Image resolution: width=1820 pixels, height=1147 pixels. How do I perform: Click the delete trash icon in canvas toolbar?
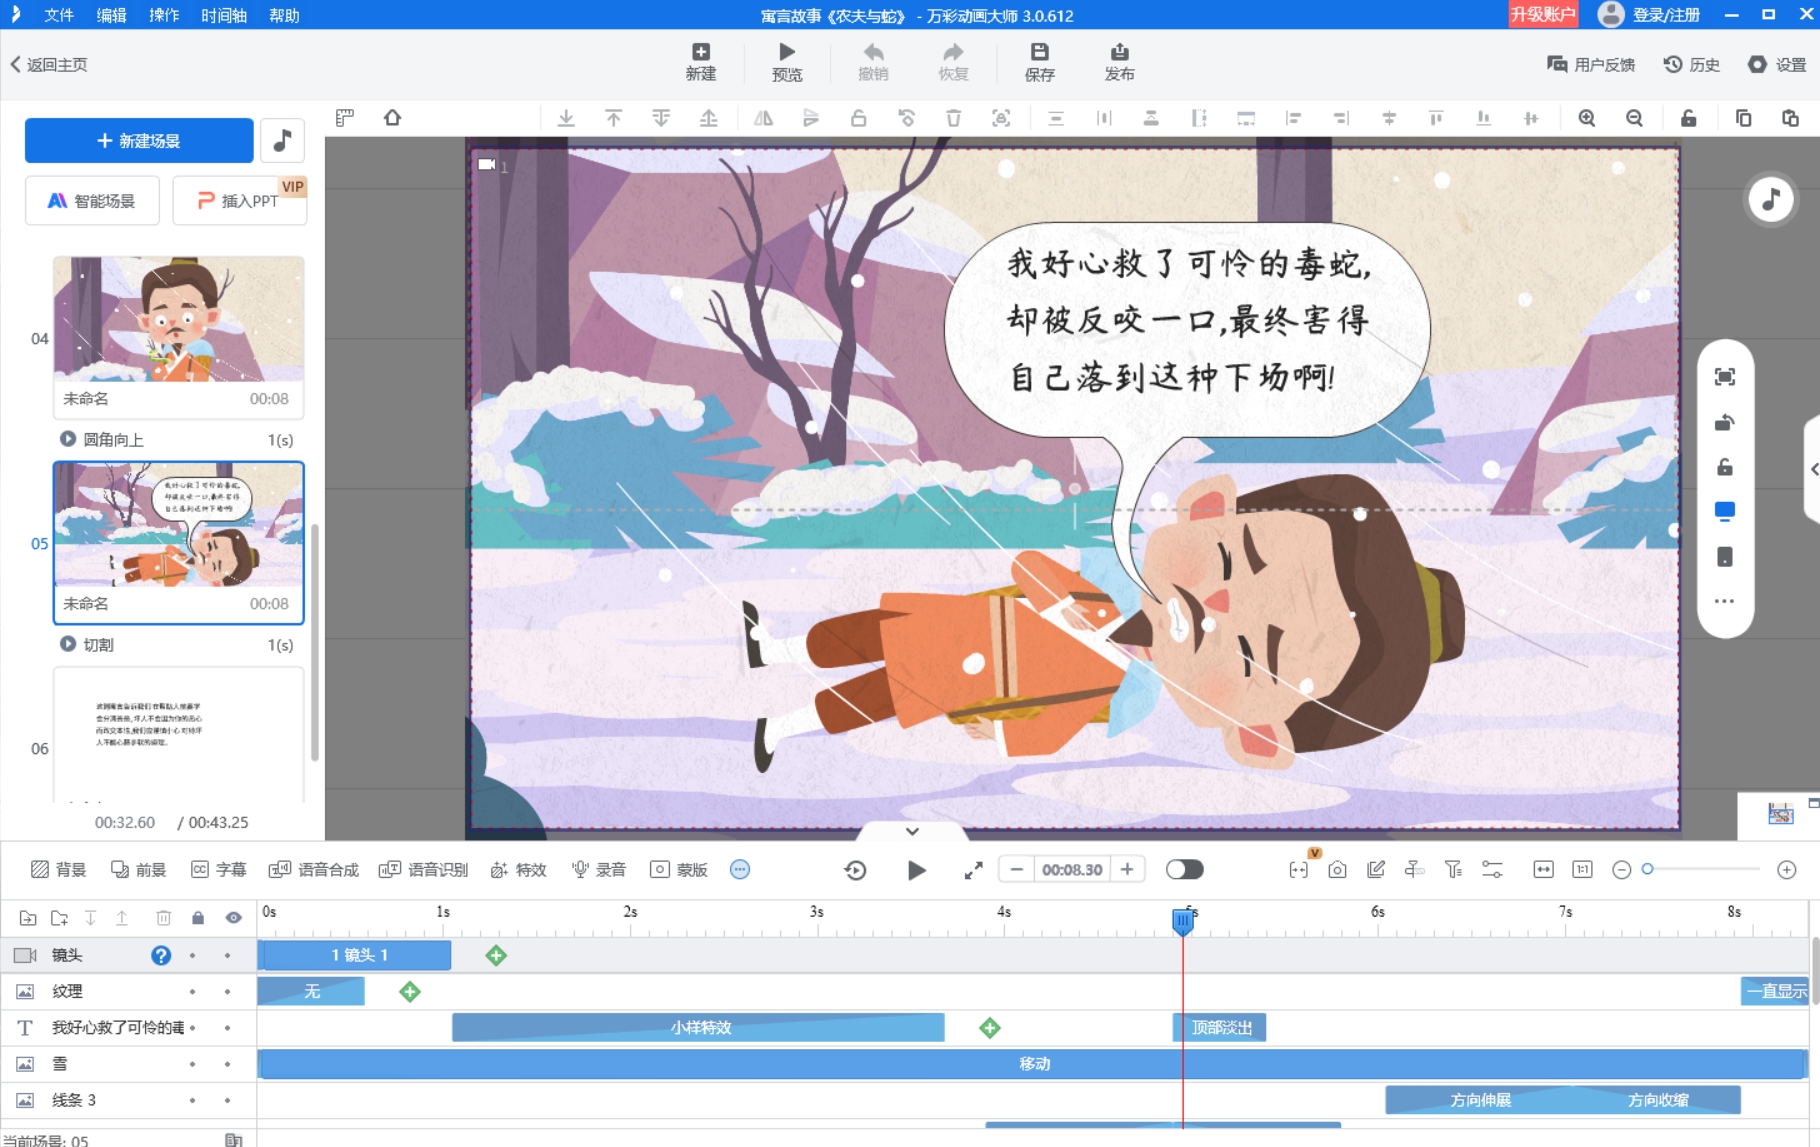(953, 118)
